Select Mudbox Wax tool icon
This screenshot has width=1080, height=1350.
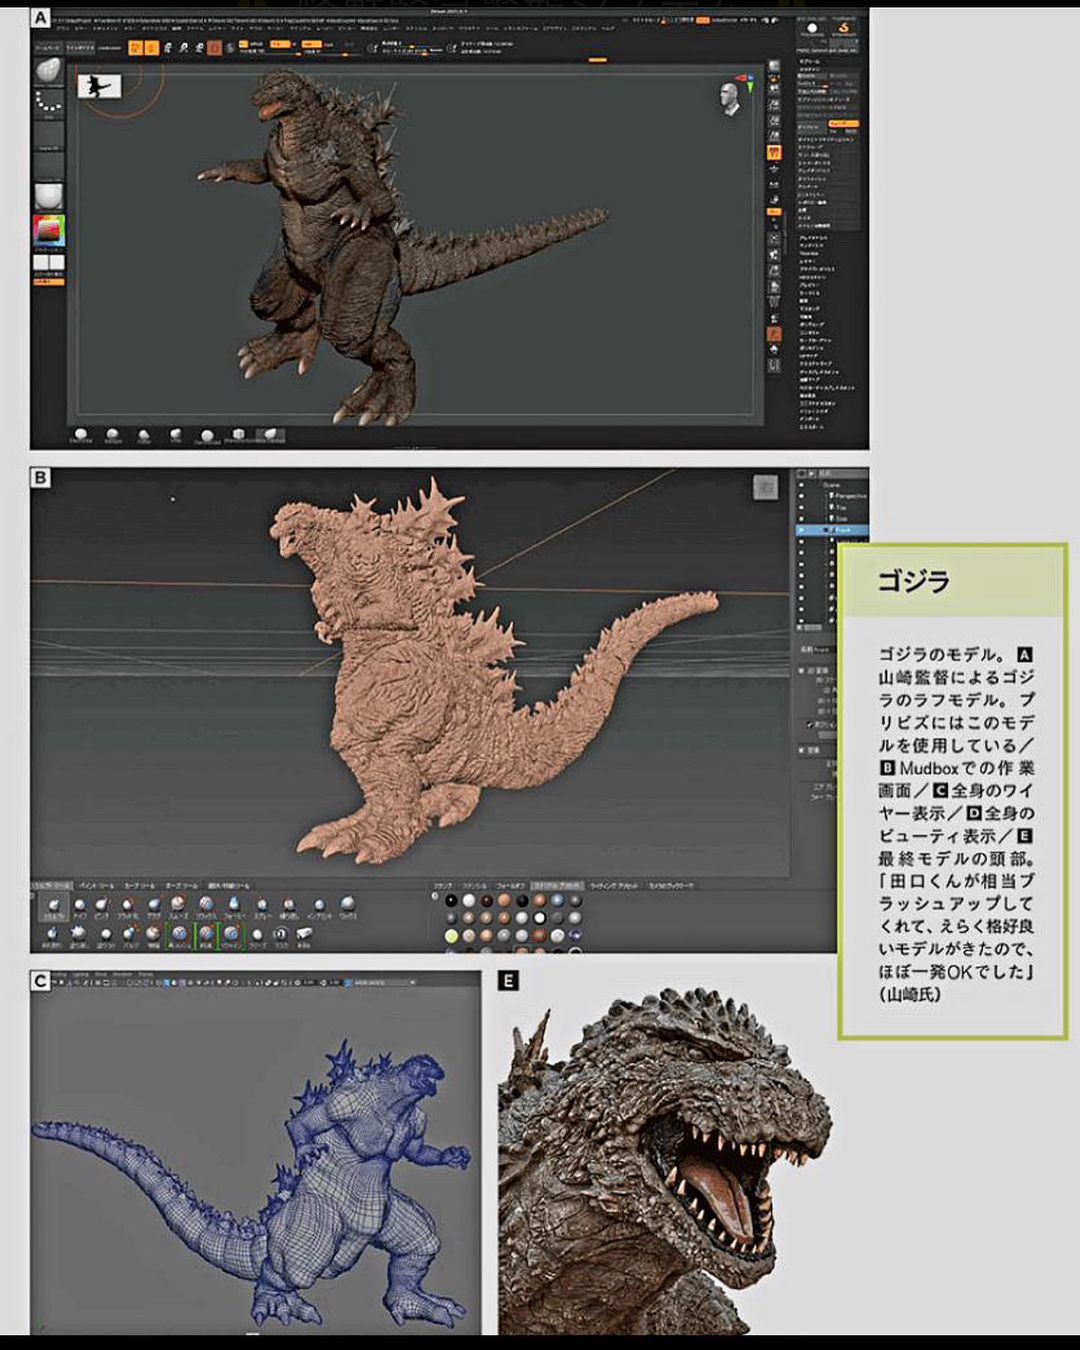click(347, 905)
